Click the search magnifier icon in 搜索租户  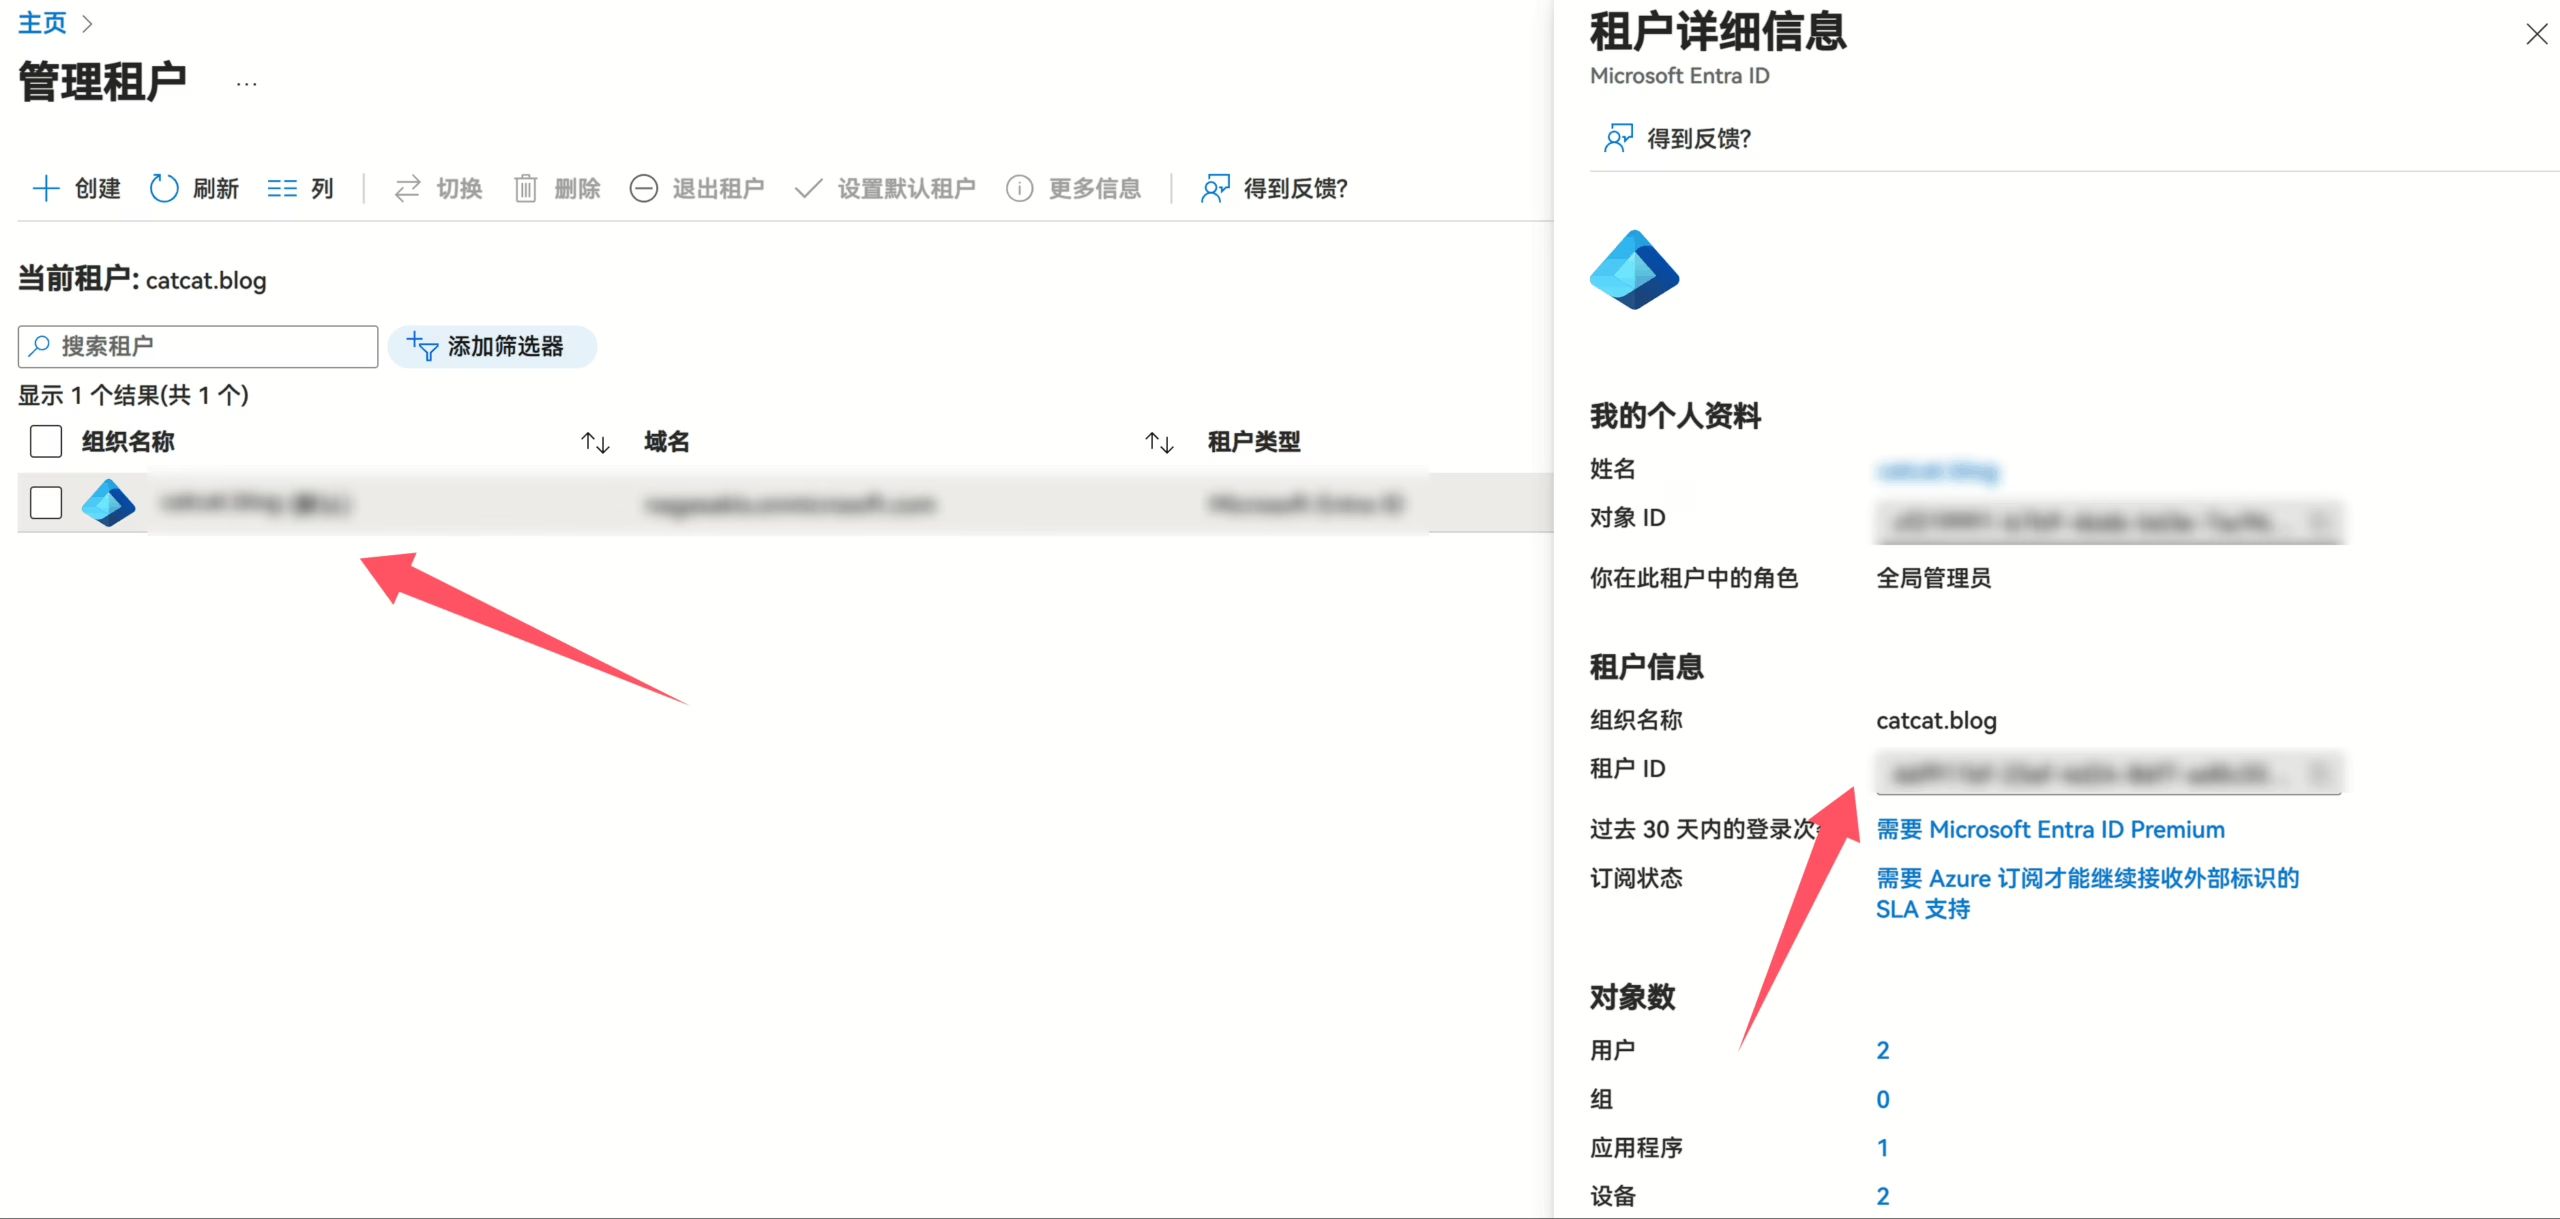(40, 346)
